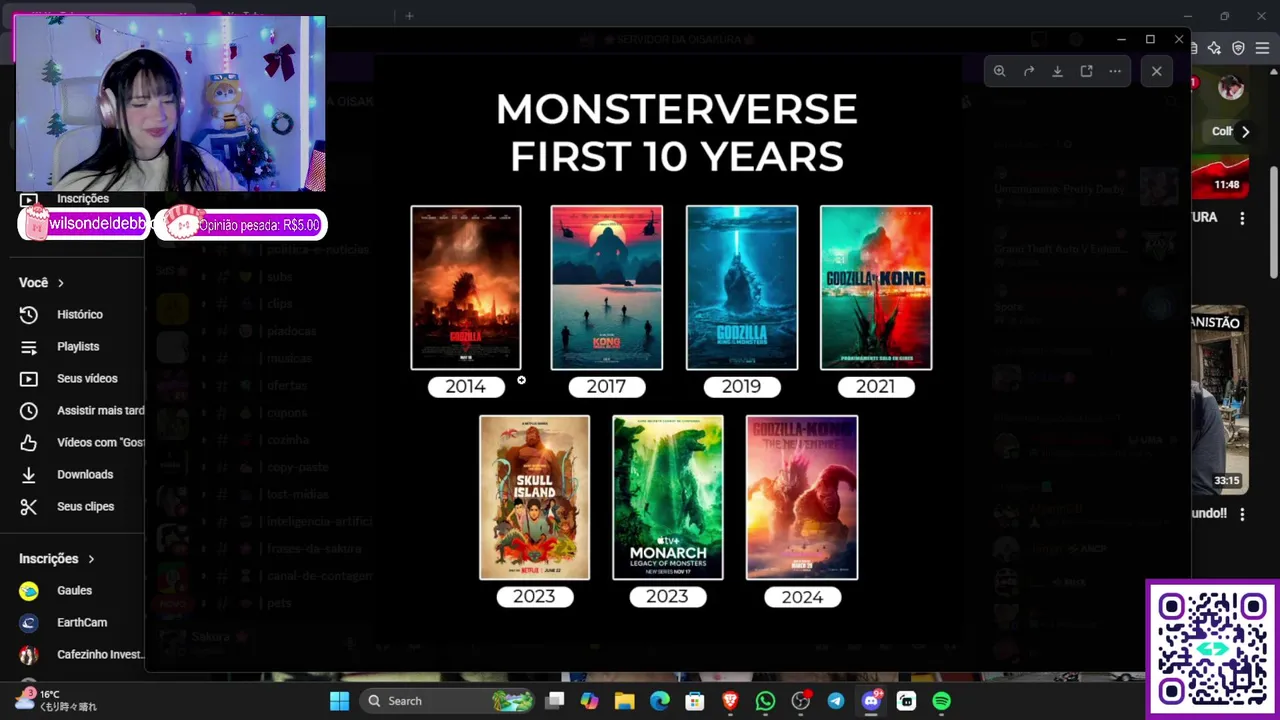Expand the Inscrições section chevron

tap(91, 559)
